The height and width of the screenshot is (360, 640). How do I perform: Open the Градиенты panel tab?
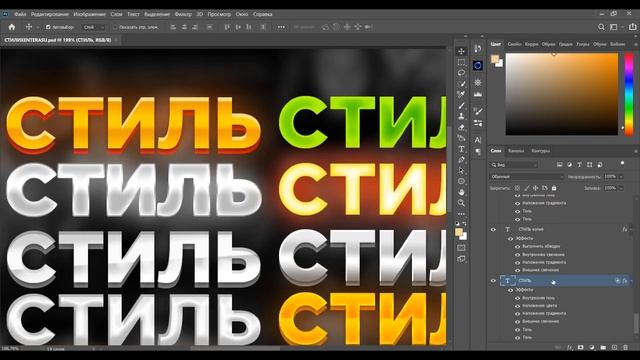click(x=565, y=44)
